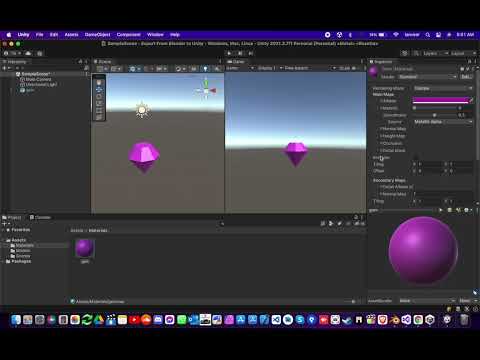Open the Assets menu
Viewport: 480px width, 360px height.
[x=71, y=35]
